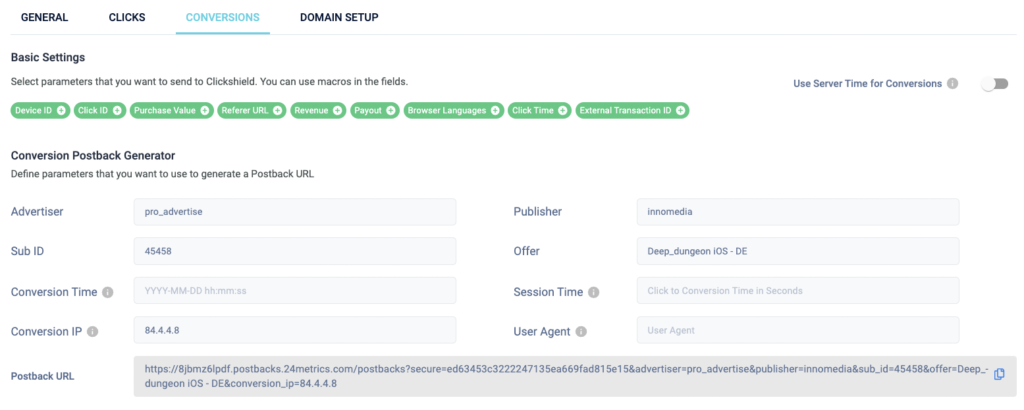Toggle Use Server Time for Conversions switch
This screenshot has width=1024, height=410.
point(995,84)
